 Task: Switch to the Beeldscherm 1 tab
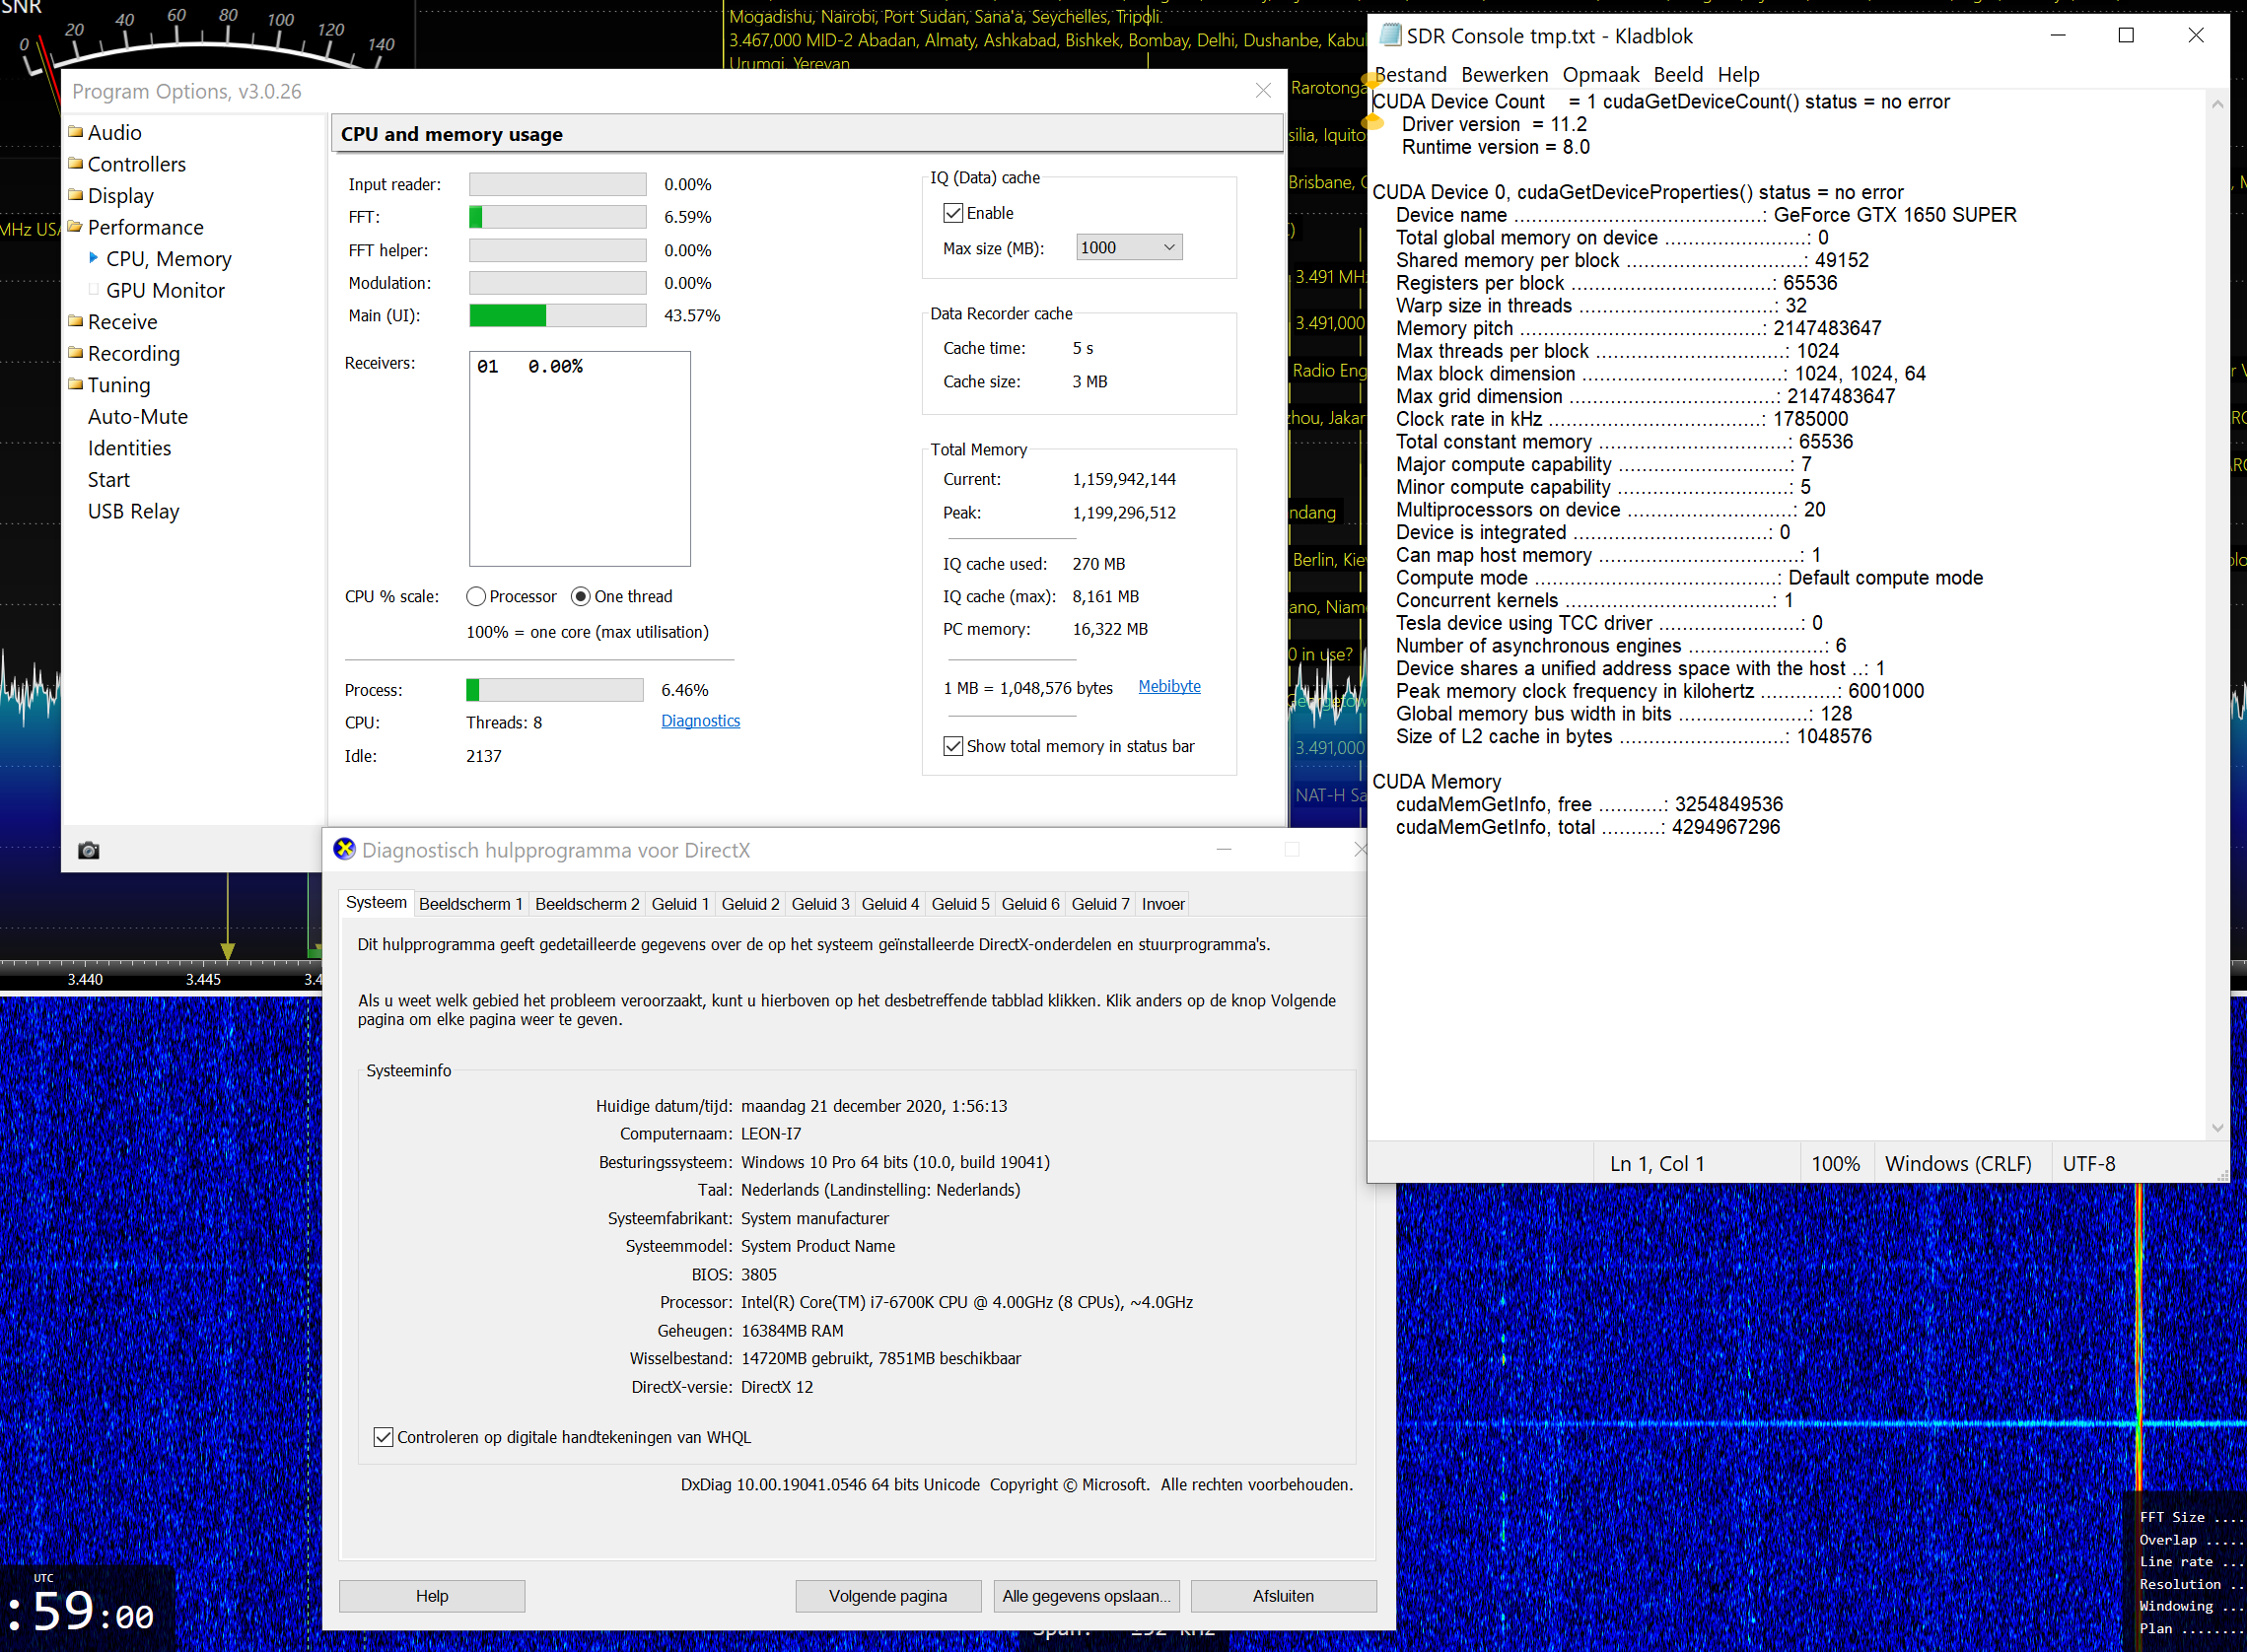(470, 904)
